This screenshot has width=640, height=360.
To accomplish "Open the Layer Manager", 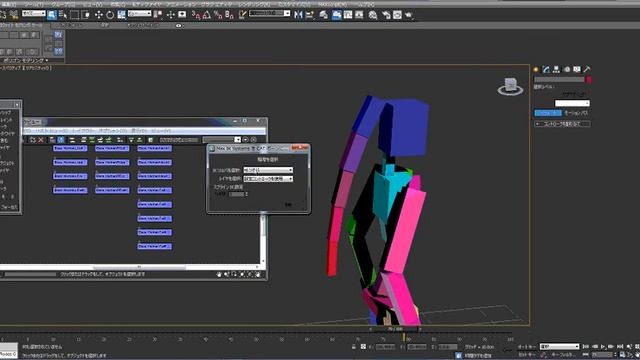I will click(x=323, y=15).
